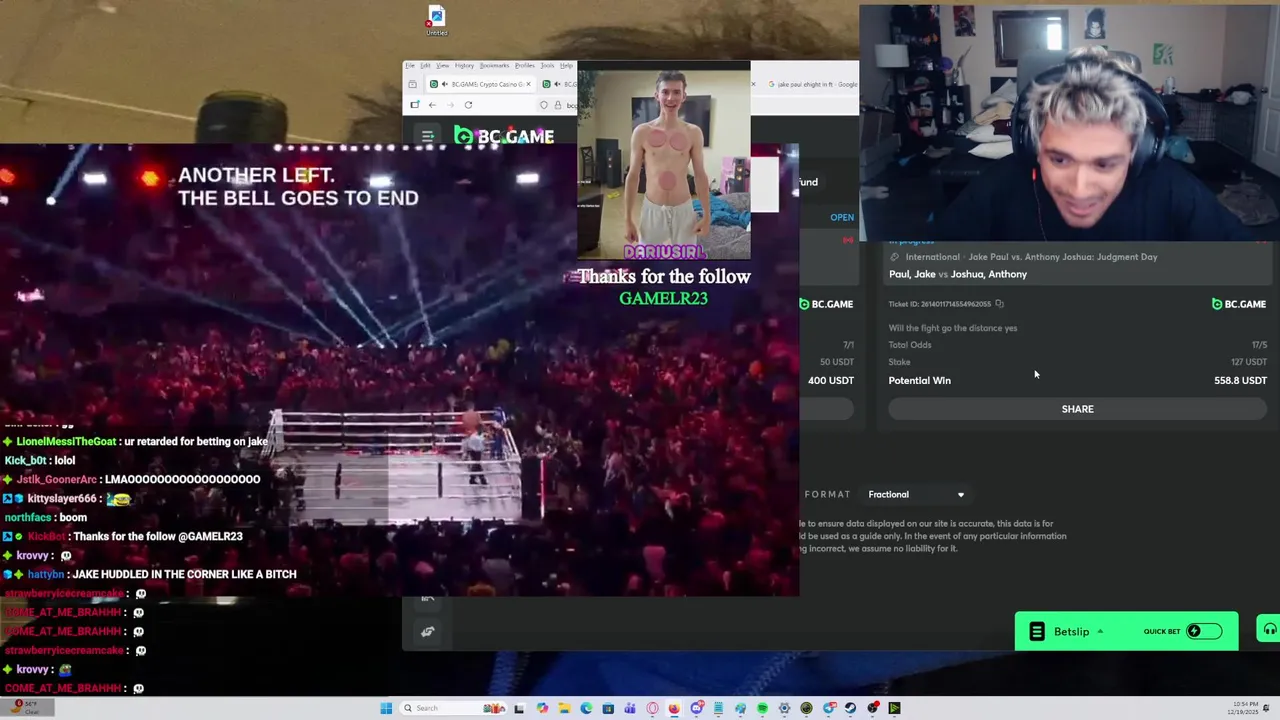Click the tracking protection shield icon in address bar
The height and width of the screenshot is (720, 1280).
point(544,105)
